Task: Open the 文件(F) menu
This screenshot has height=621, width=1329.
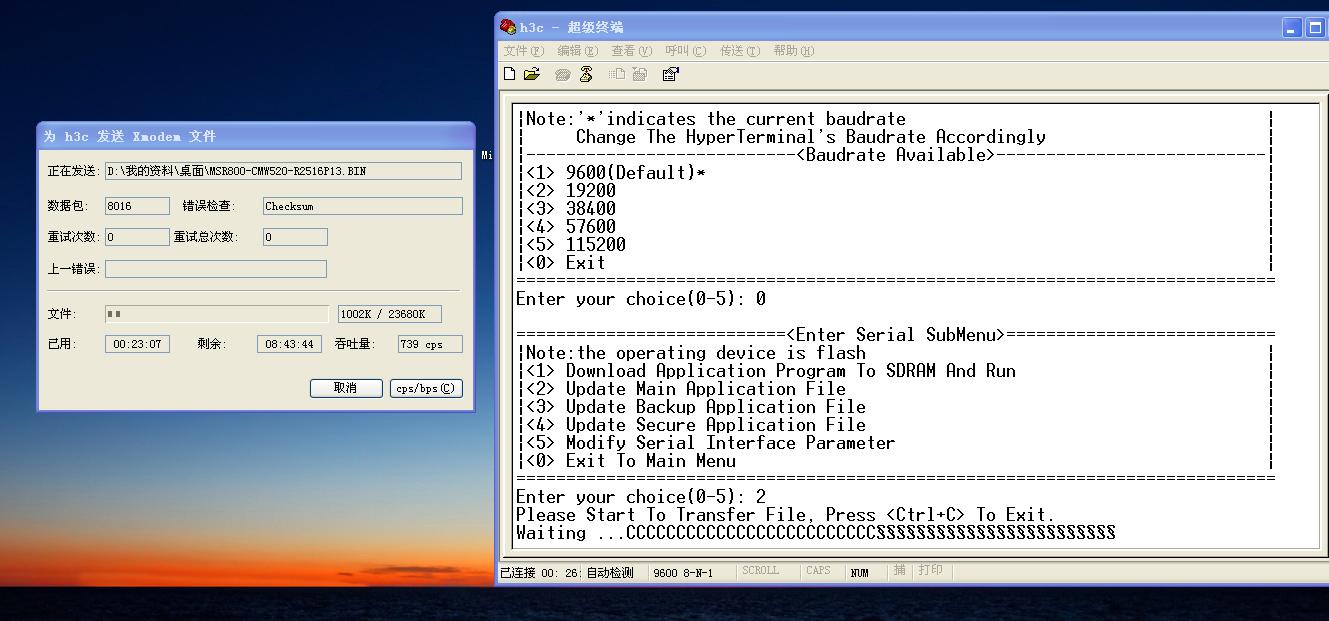Action: tap(524, 51)
